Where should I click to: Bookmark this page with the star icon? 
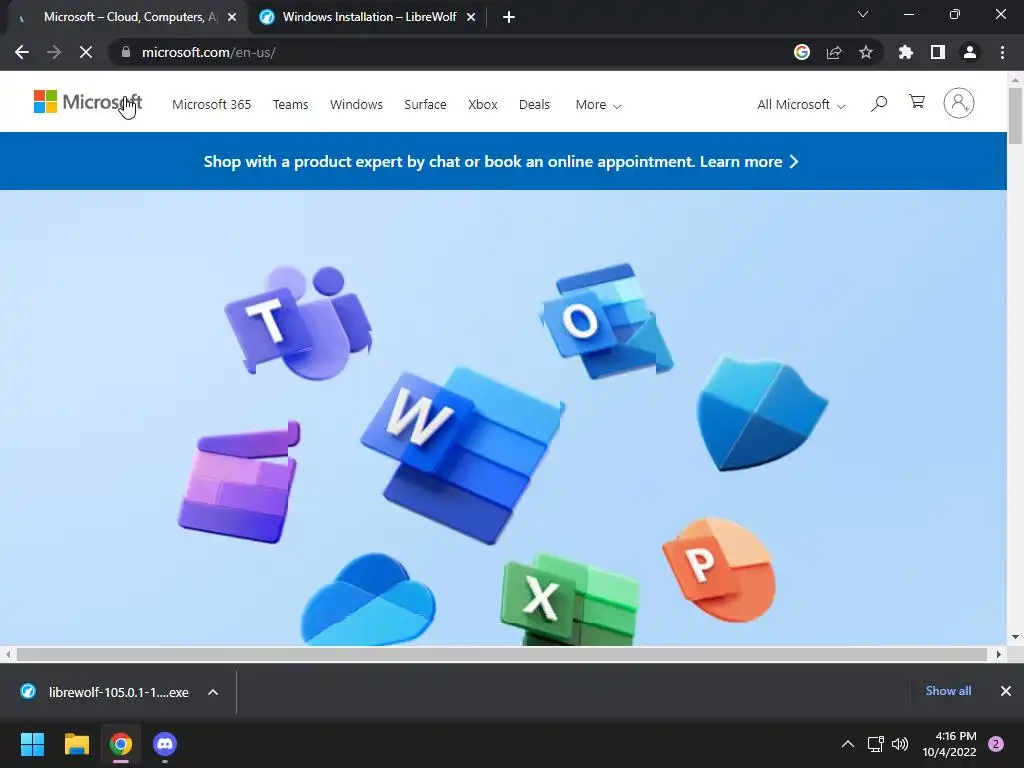(866, 52)
